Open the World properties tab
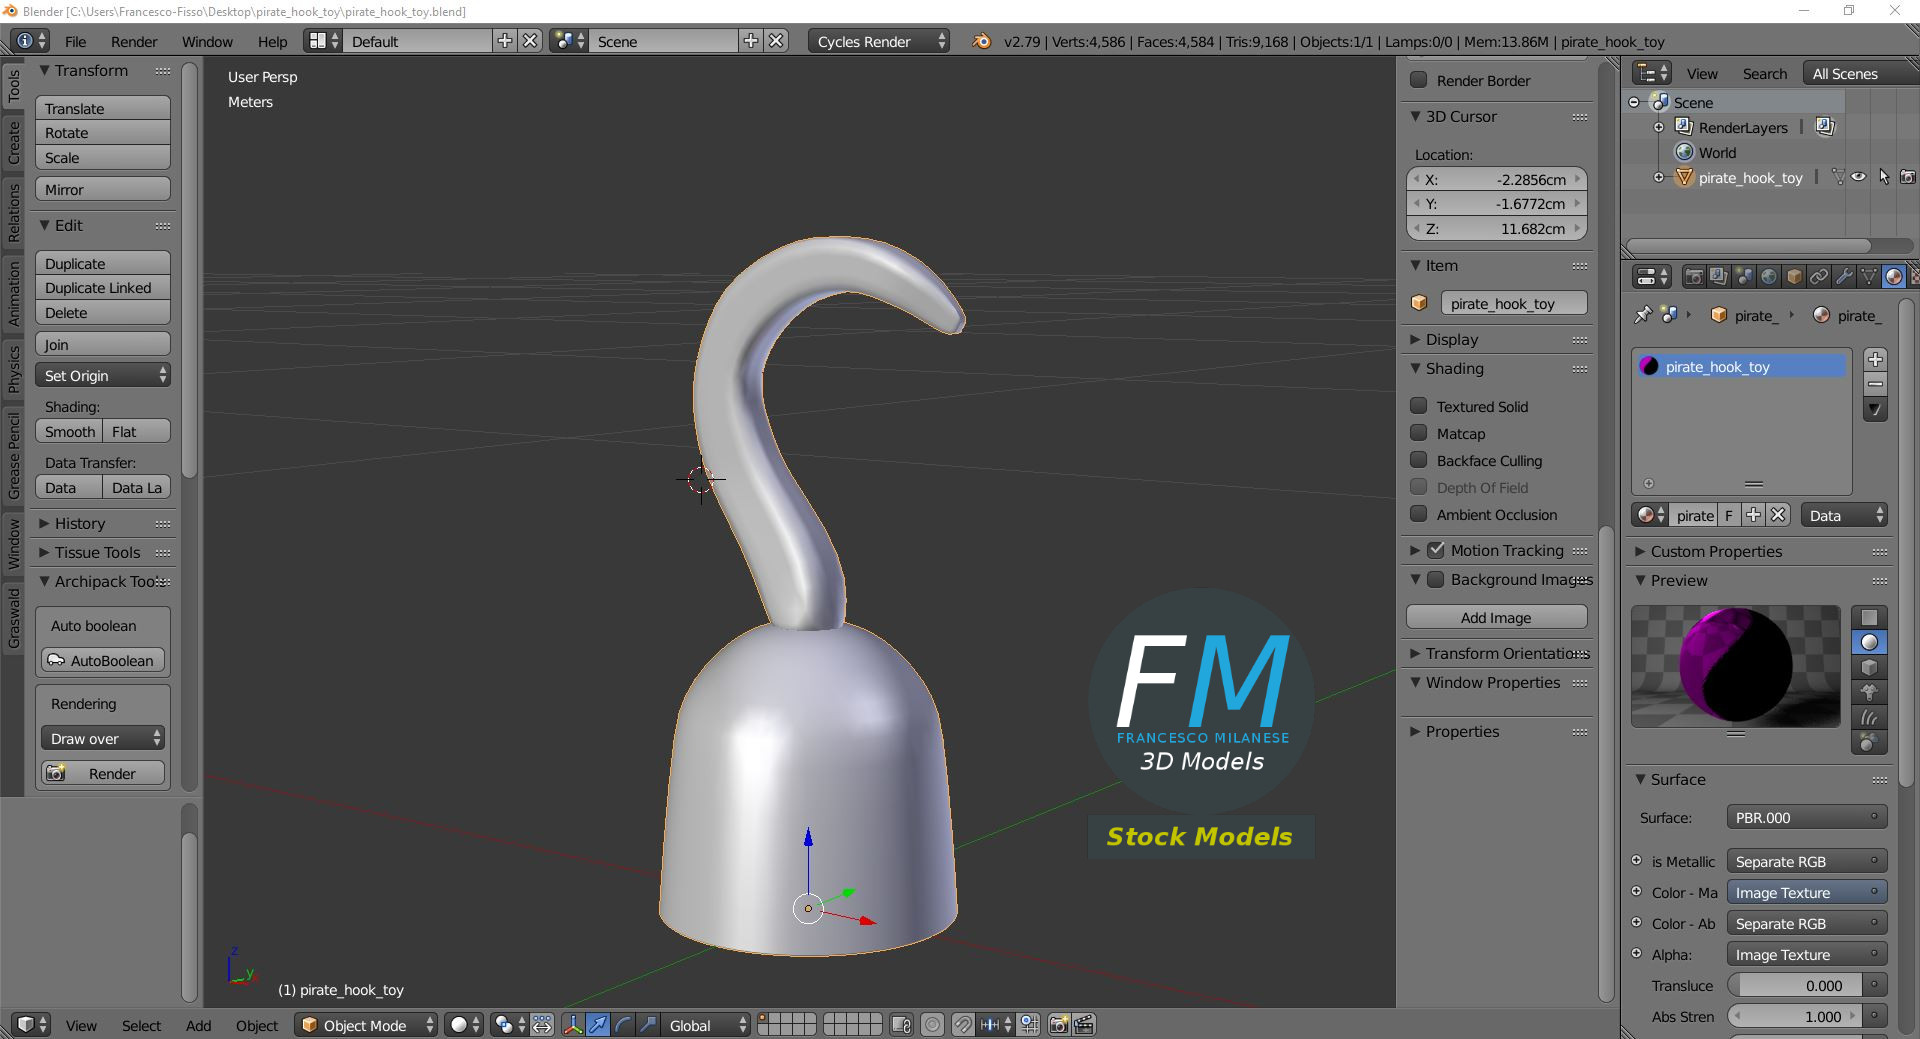Viewport: 1920px width, 1039px height. [1769, 277]
